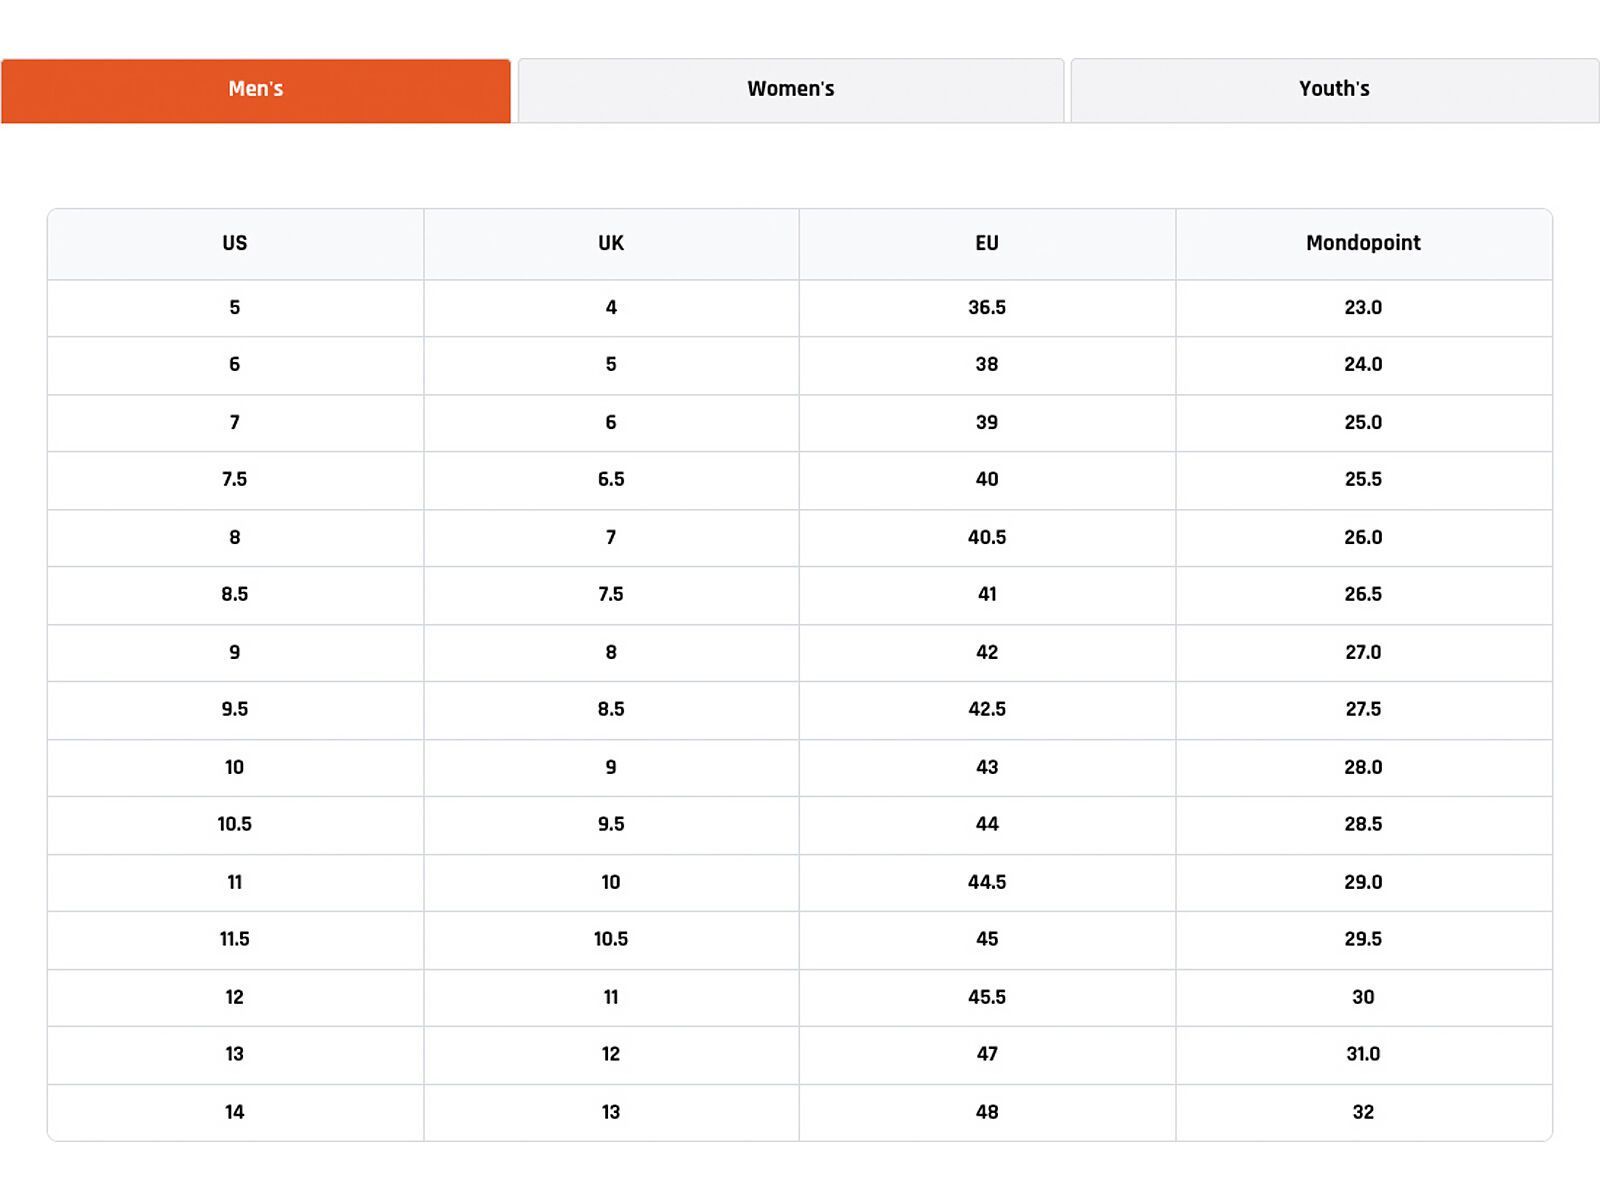Switch to the Women's size tab

click(x=790, y=89)
